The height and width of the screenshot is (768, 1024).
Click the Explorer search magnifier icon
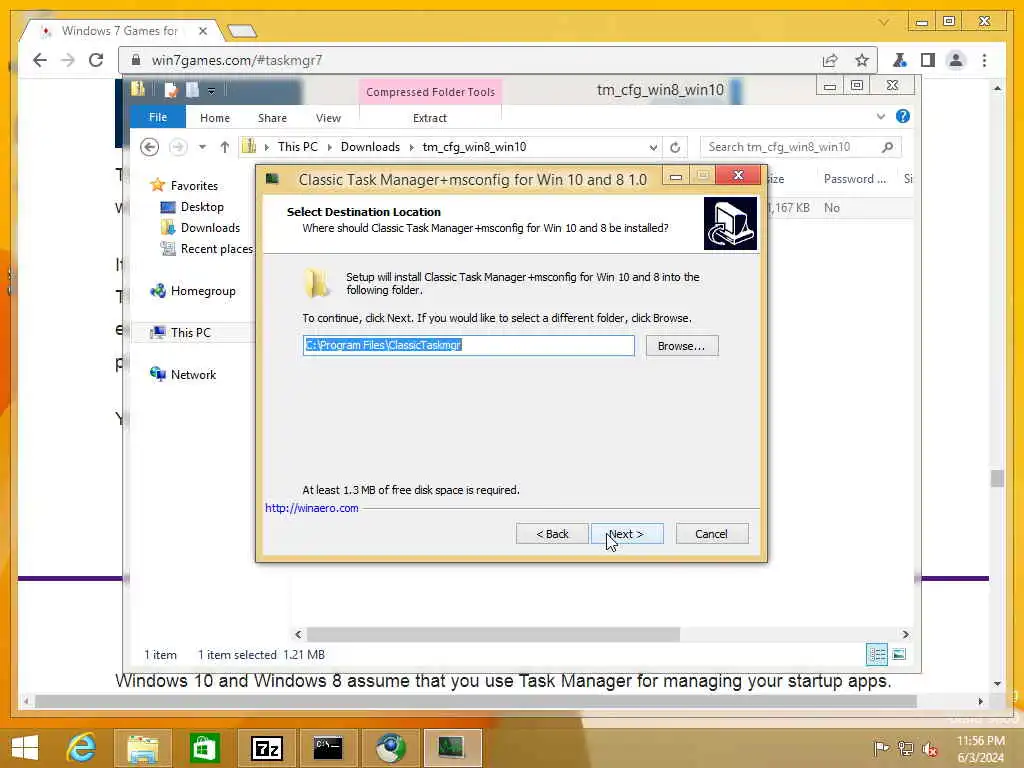[x=888, y=147]
